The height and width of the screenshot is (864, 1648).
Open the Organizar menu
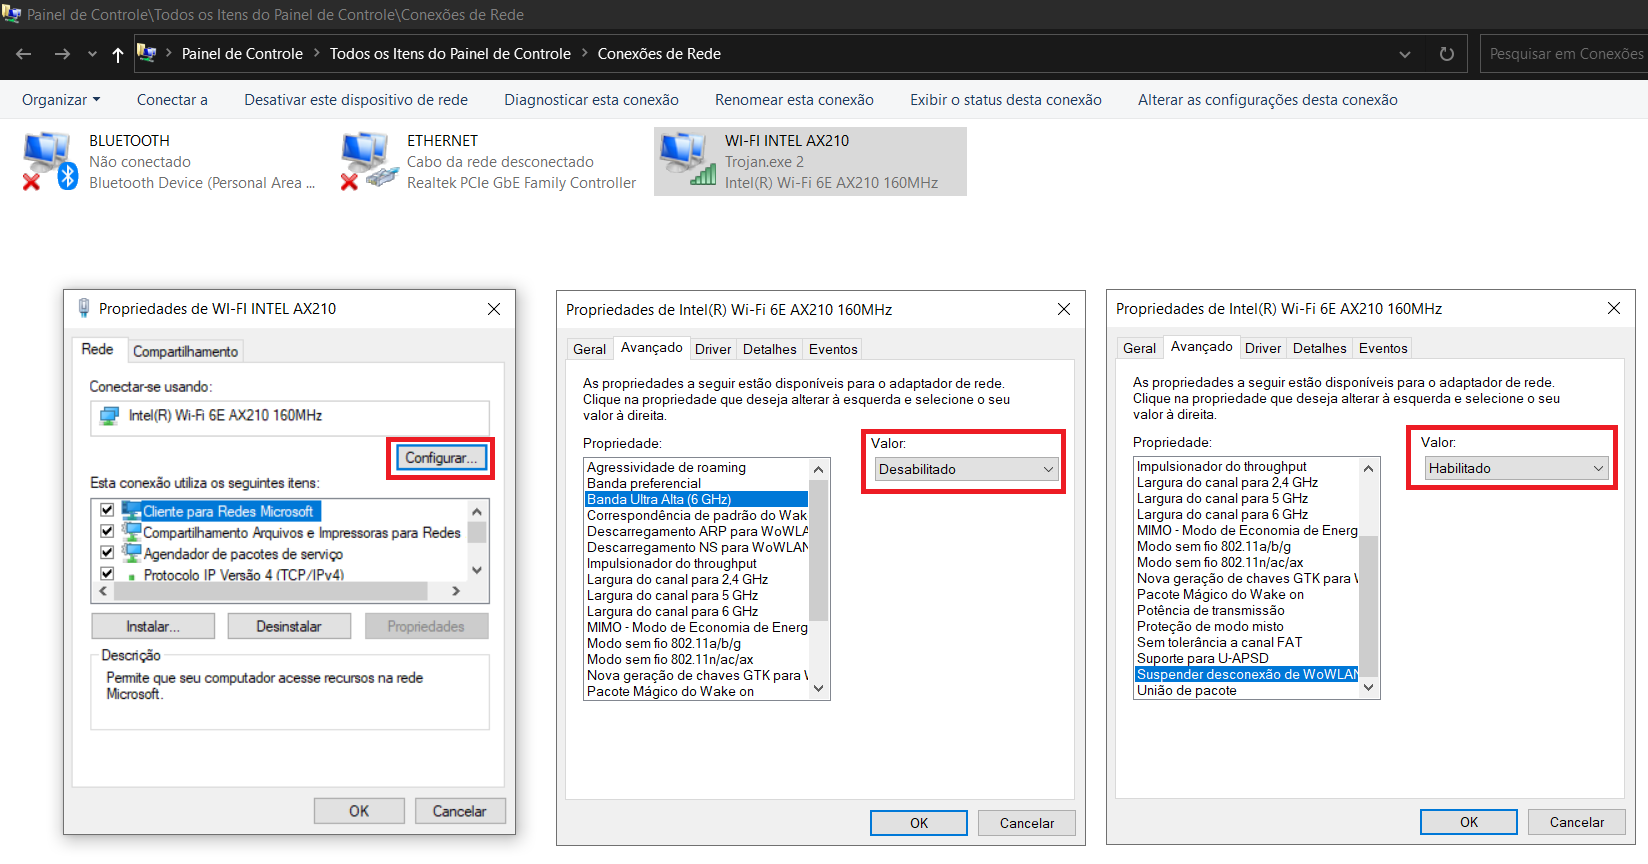(x=61, y=100)
